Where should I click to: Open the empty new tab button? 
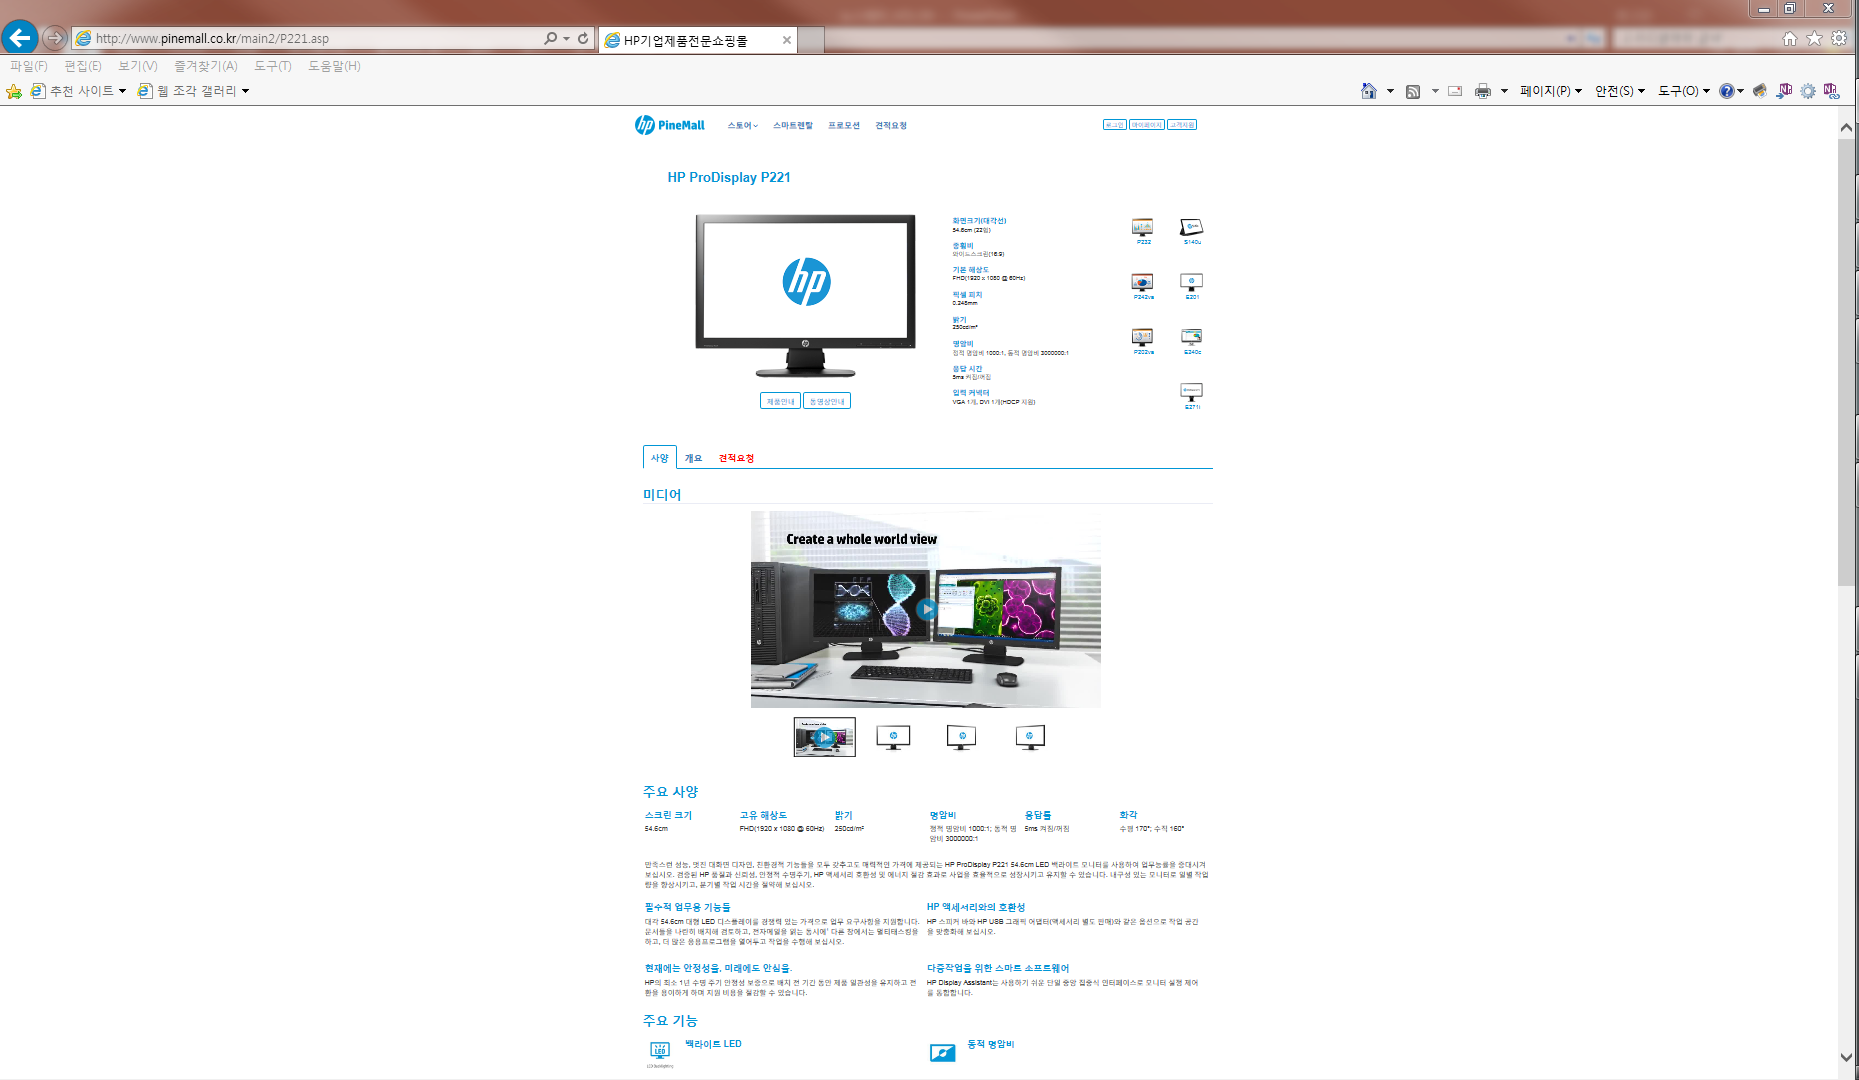coord(811,40)
